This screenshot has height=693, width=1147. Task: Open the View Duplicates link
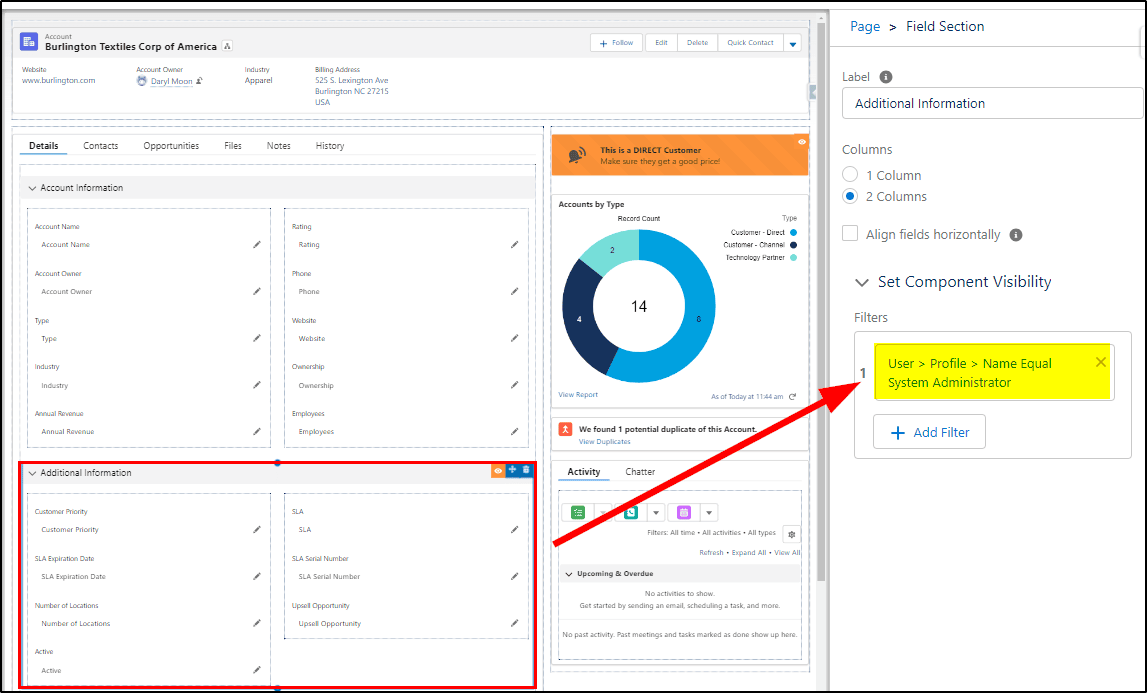click(604, 442)
